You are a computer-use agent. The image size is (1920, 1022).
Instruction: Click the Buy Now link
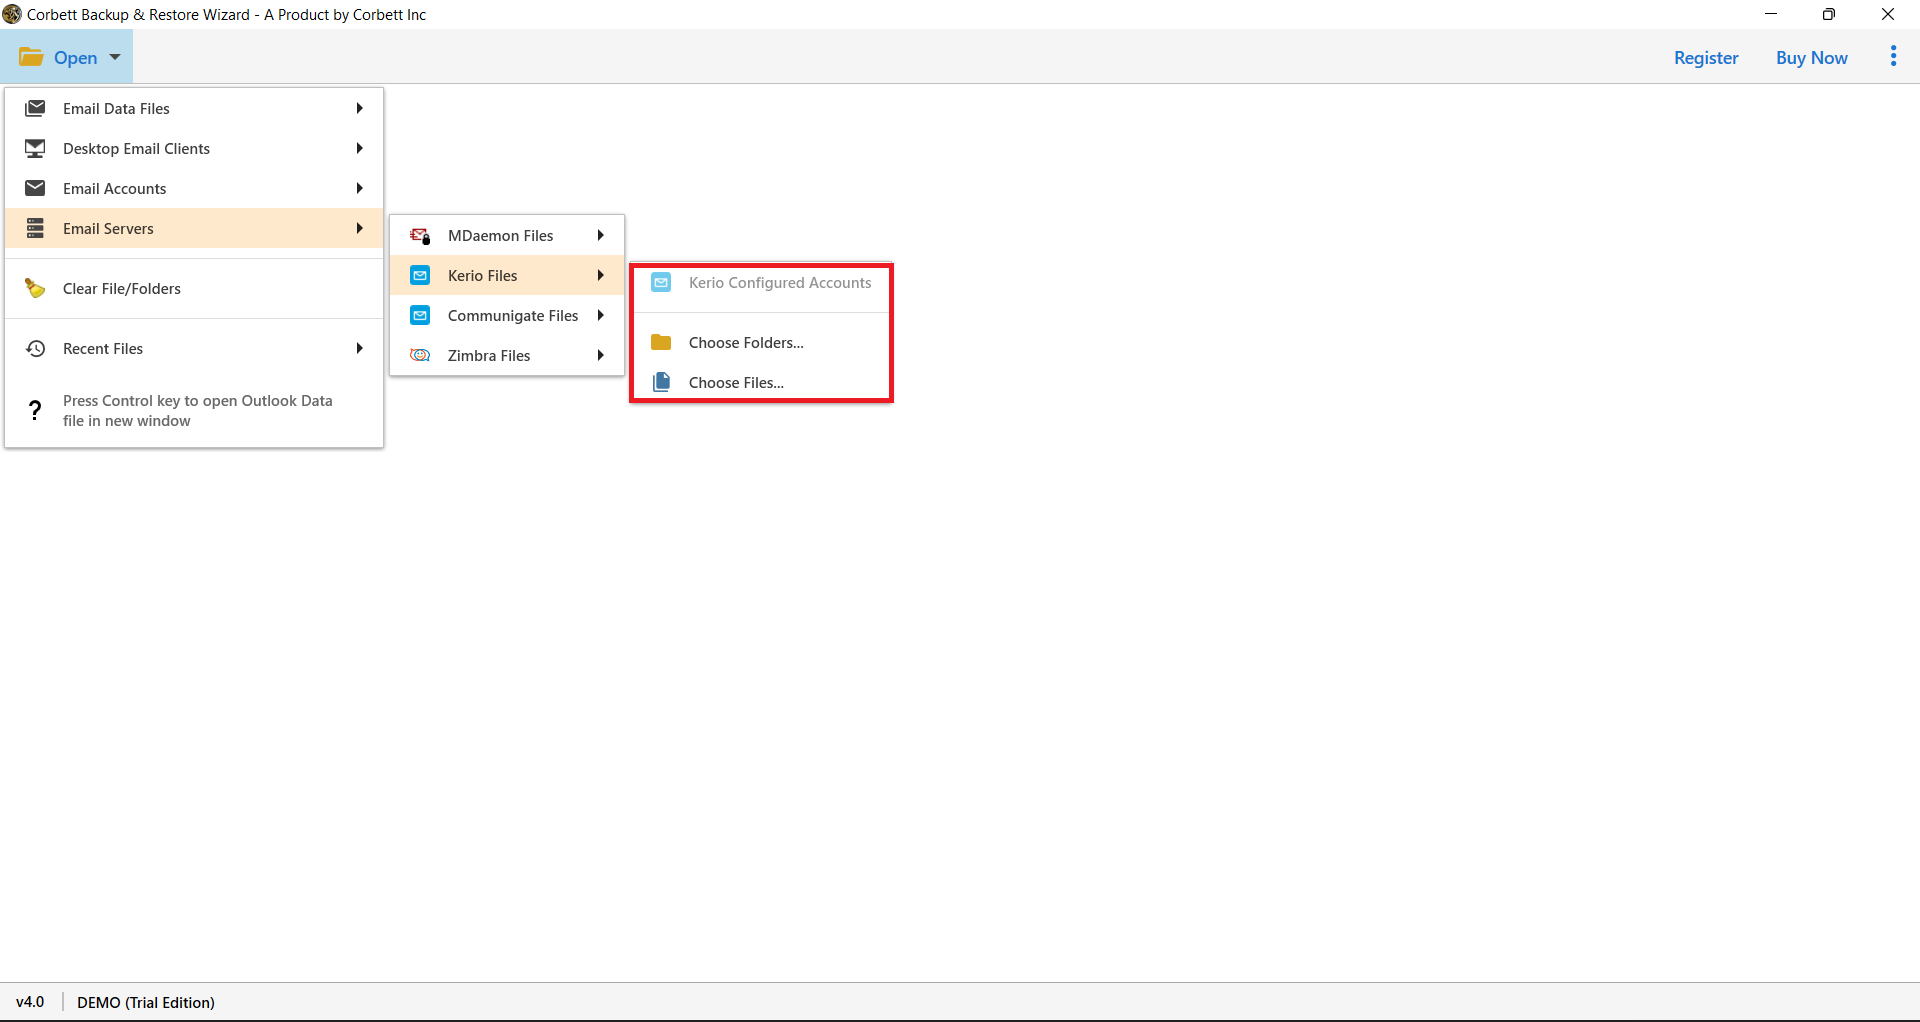click(x=1811, y=58)
